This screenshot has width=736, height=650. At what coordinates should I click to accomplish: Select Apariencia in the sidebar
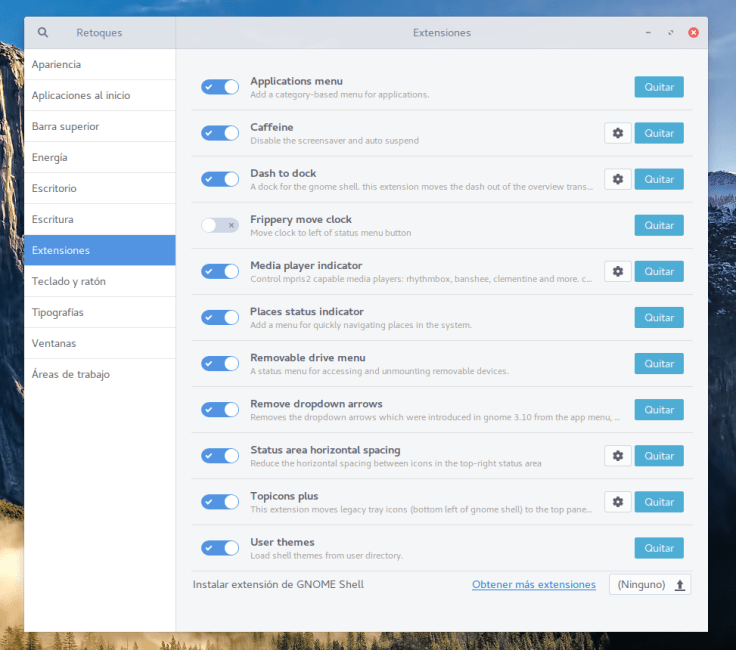(56, 64)
